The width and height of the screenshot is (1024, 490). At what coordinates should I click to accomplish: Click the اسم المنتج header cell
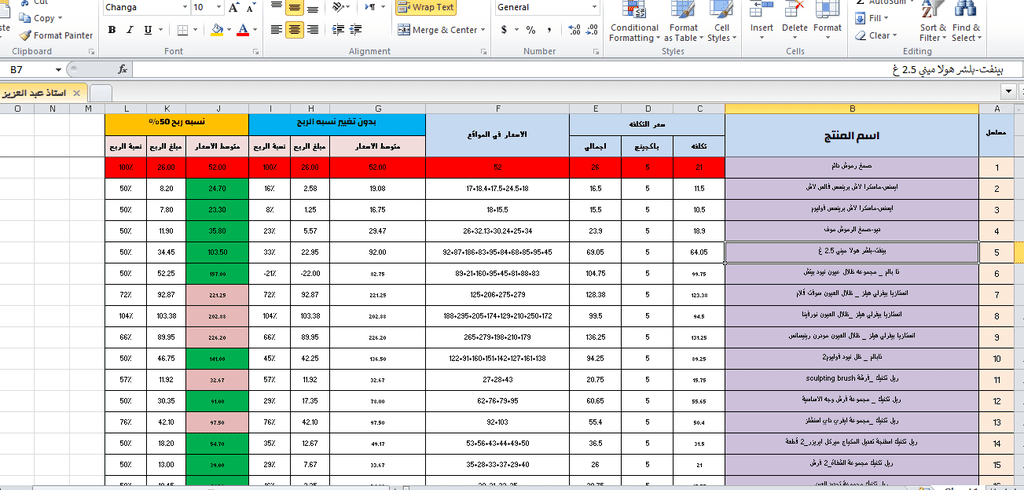pos(852,135)
